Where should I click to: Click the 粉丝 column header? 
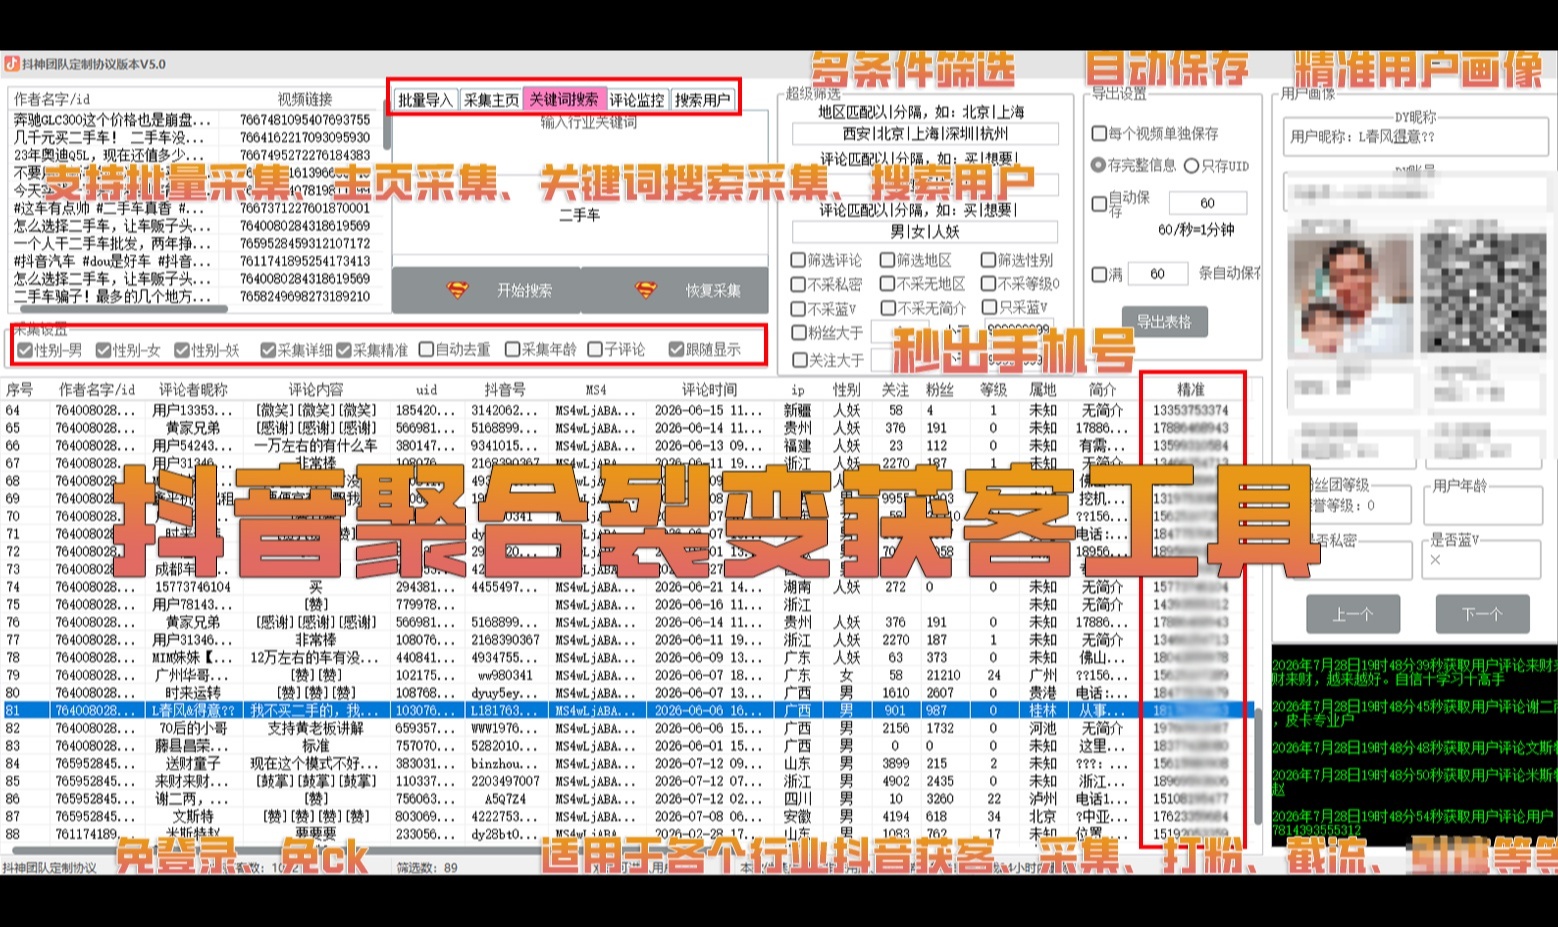coord(939,390)
